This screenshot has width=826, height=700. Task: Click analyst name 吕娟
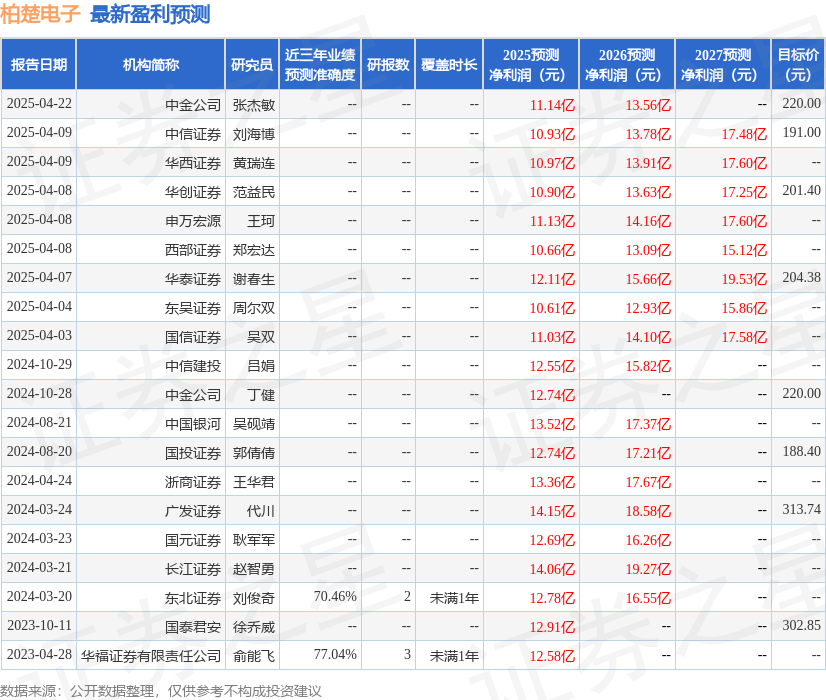[261, 366]
